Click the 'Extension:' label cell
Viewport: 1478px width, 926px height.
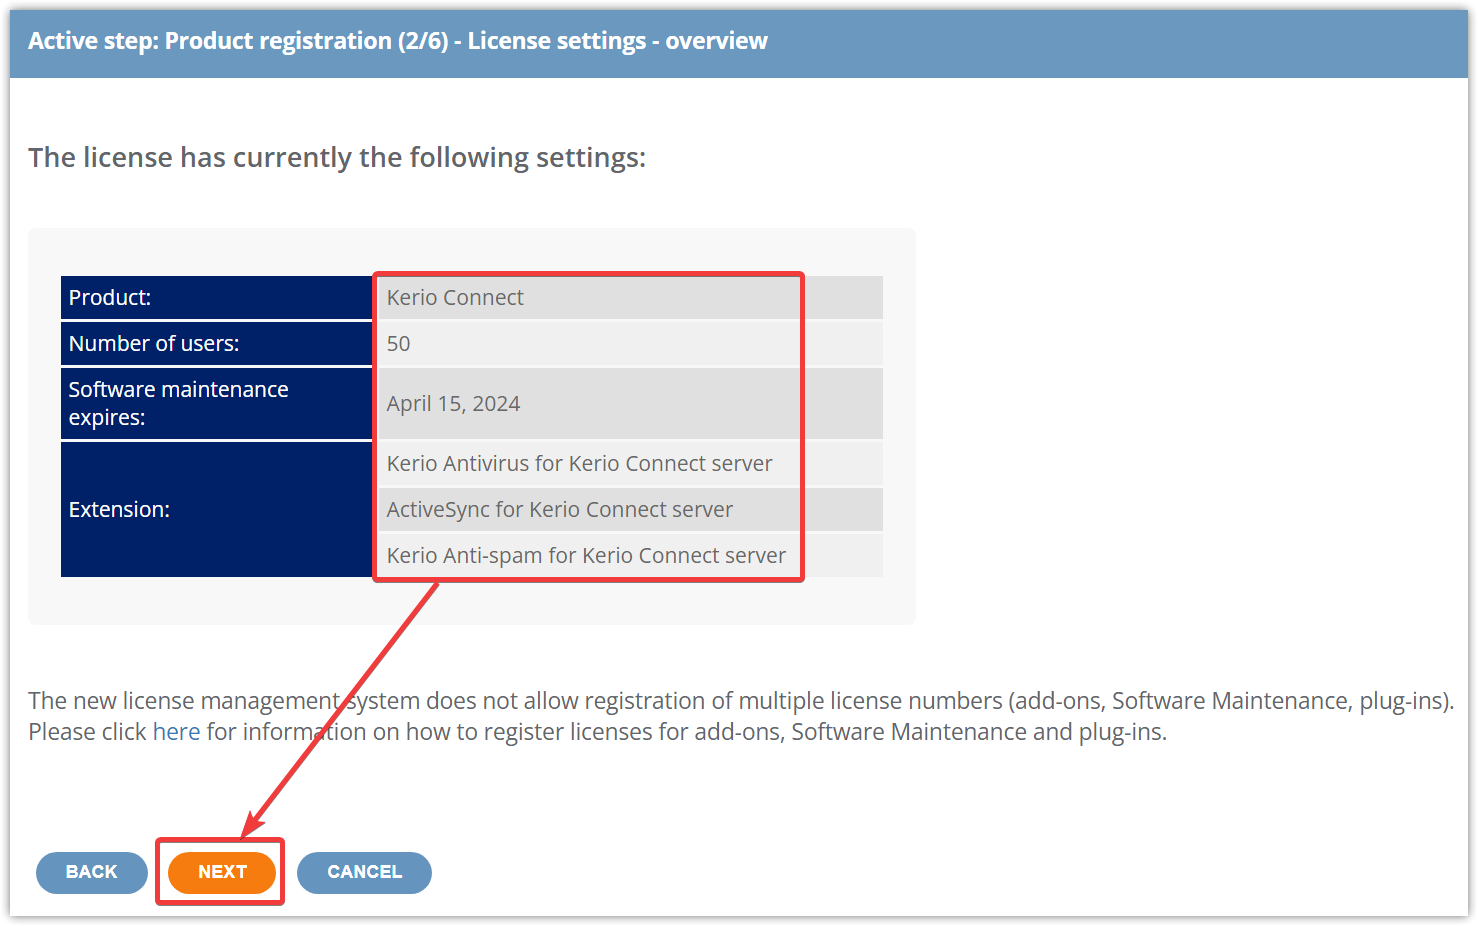217,510
